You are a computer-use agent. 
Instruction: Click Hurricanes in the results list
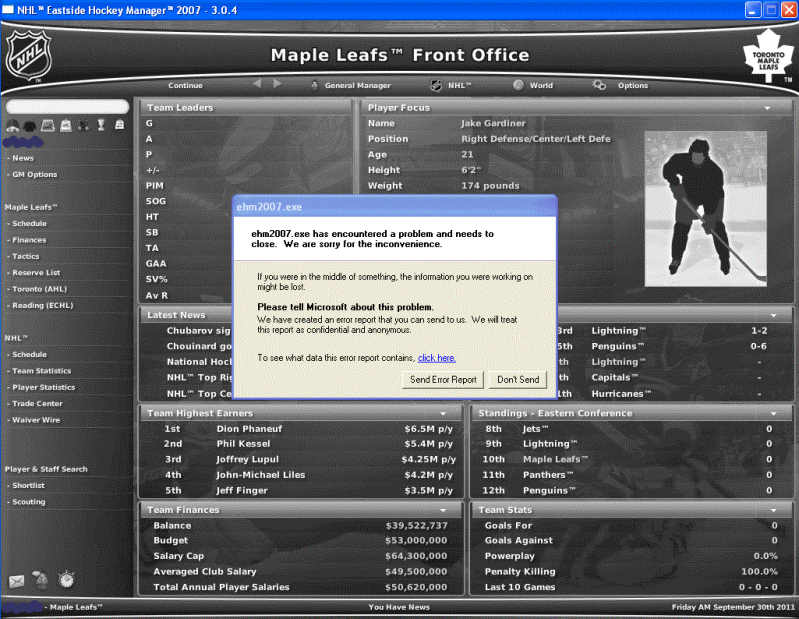[x=621, y=394]
